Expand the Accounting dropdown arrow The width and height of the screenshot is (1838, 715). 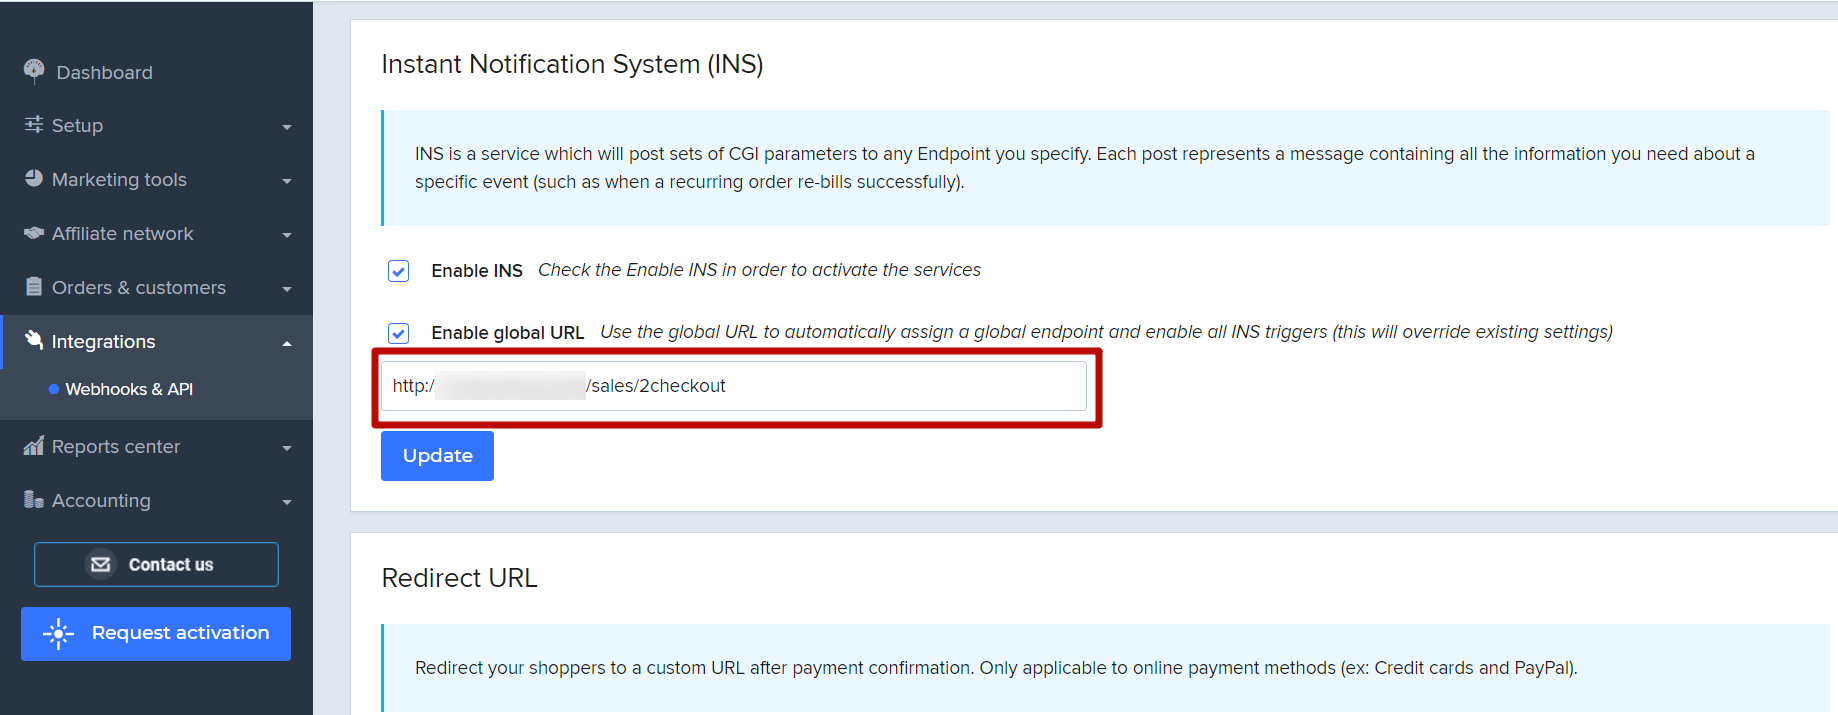287,502
